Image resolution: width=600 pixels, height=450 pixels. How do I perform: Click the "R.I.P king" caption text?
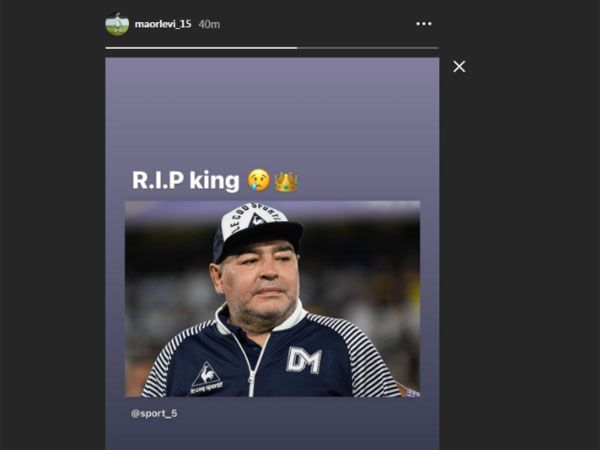point(186,181)
